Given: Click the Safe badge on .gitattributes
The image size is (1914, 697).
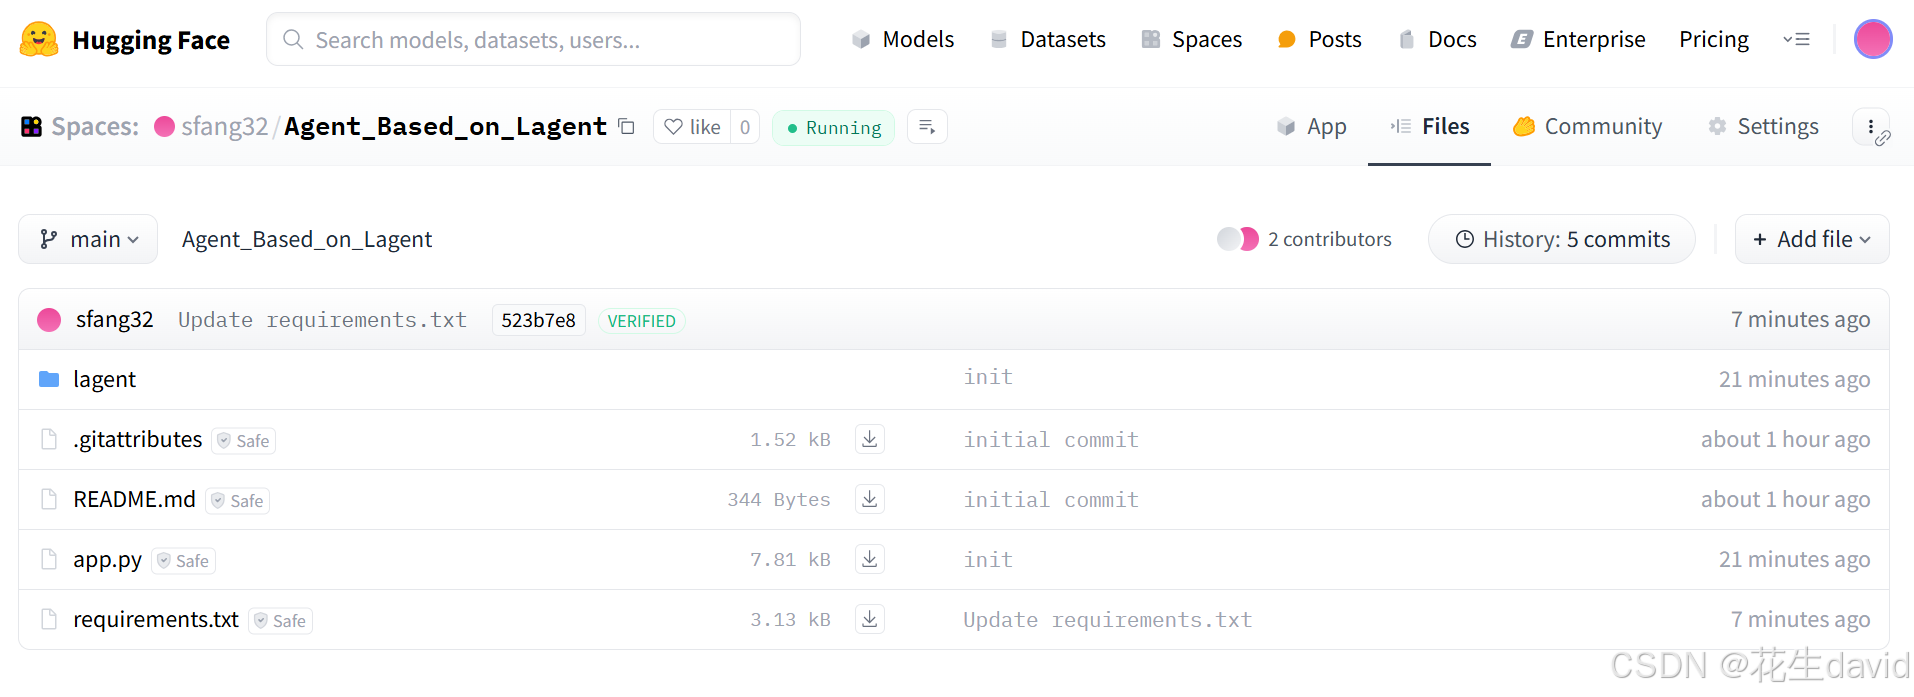Looking at the screenshot, I should click(x=244, y=441).
